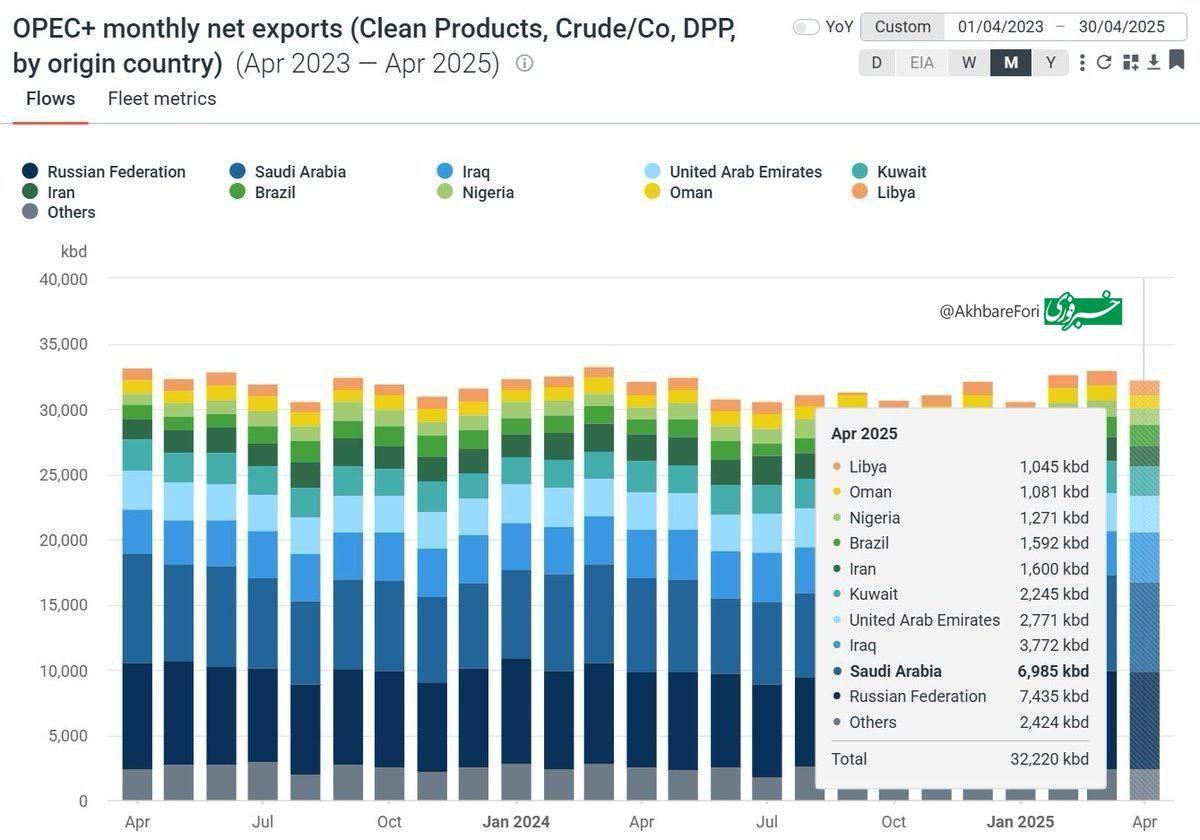Click tooltip row 'Oman 1,081 kbd'

tap(961, 492)
